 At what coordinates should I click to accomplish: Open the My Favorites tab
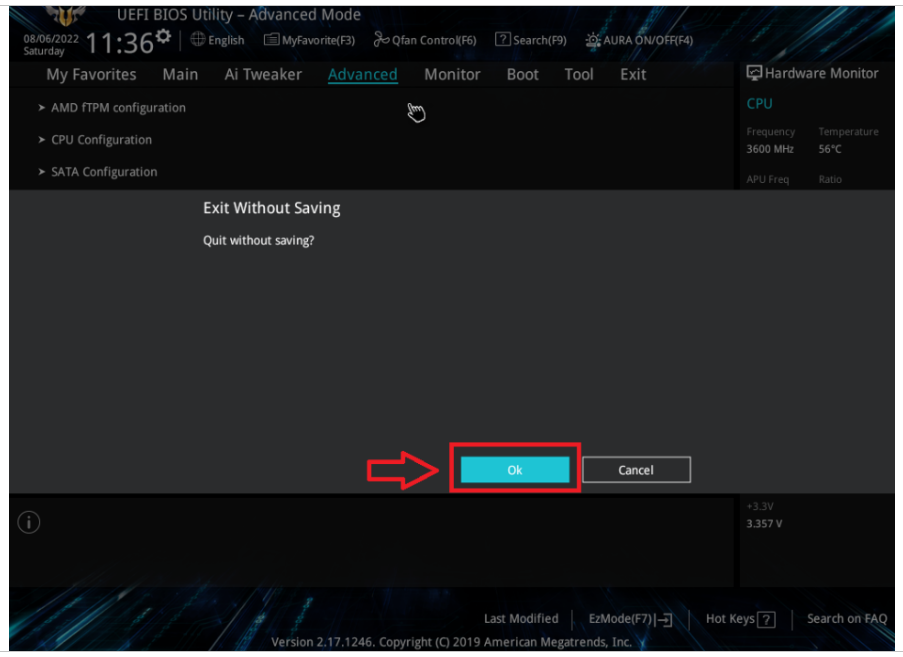91,74
